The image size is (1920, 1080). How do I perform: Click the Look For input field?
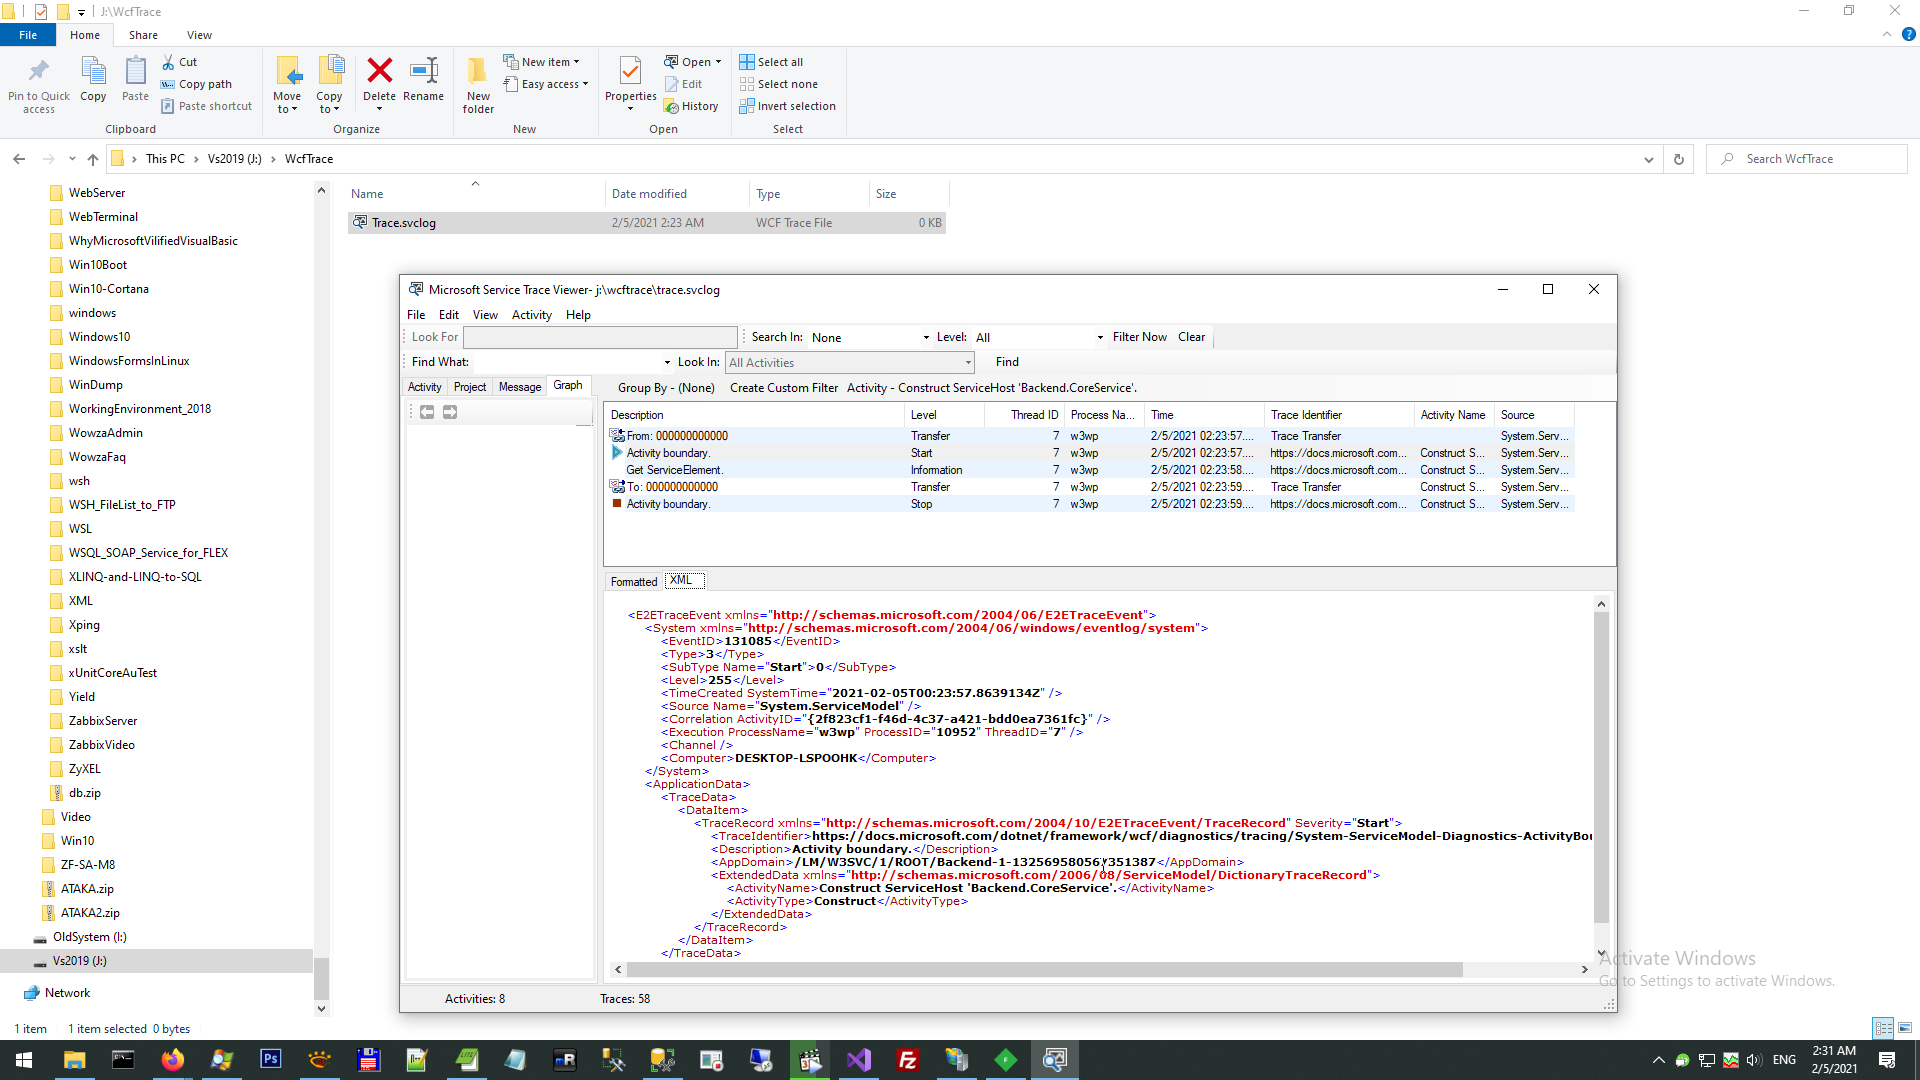600,338
